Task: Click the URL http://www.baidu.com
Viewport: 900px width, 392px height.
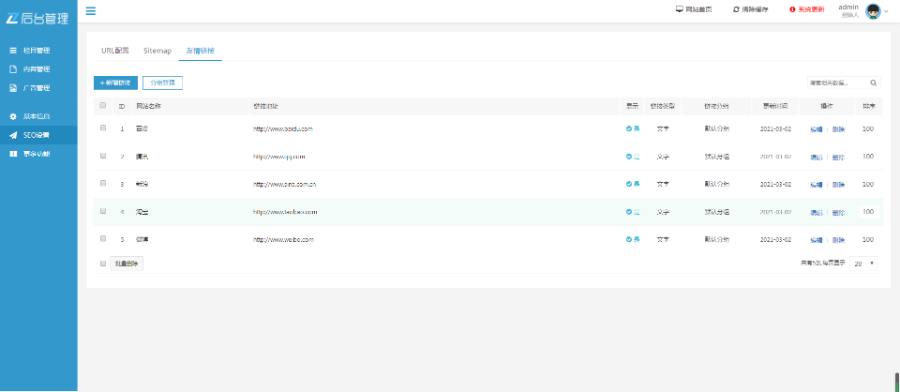Action: [283, 129]
